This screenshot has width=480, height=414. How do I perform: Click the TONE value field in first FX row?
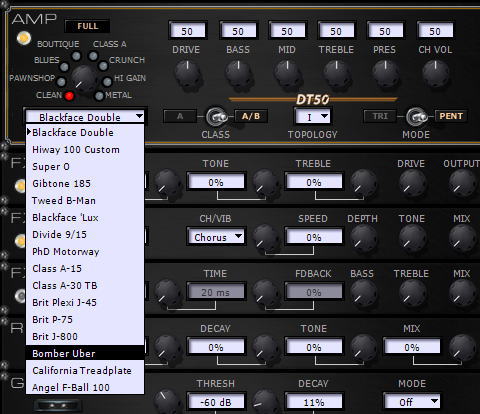coord(216,182)
